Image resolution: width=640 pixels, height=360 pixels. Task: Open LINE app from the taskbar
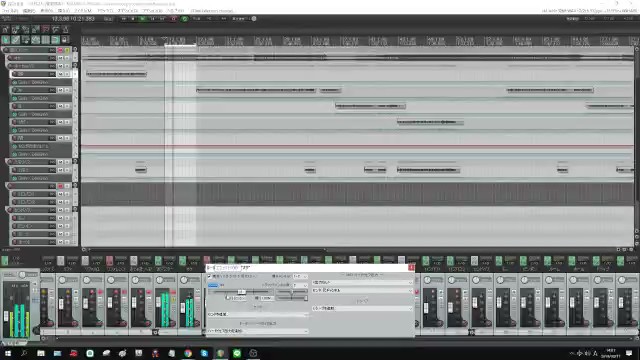[x=237, y=353]
